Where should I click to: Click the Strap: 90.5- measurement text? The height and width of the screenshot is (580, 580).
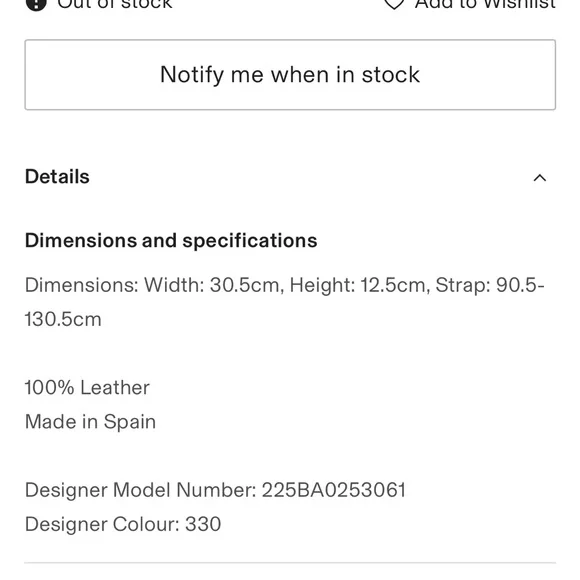(490, 285)
